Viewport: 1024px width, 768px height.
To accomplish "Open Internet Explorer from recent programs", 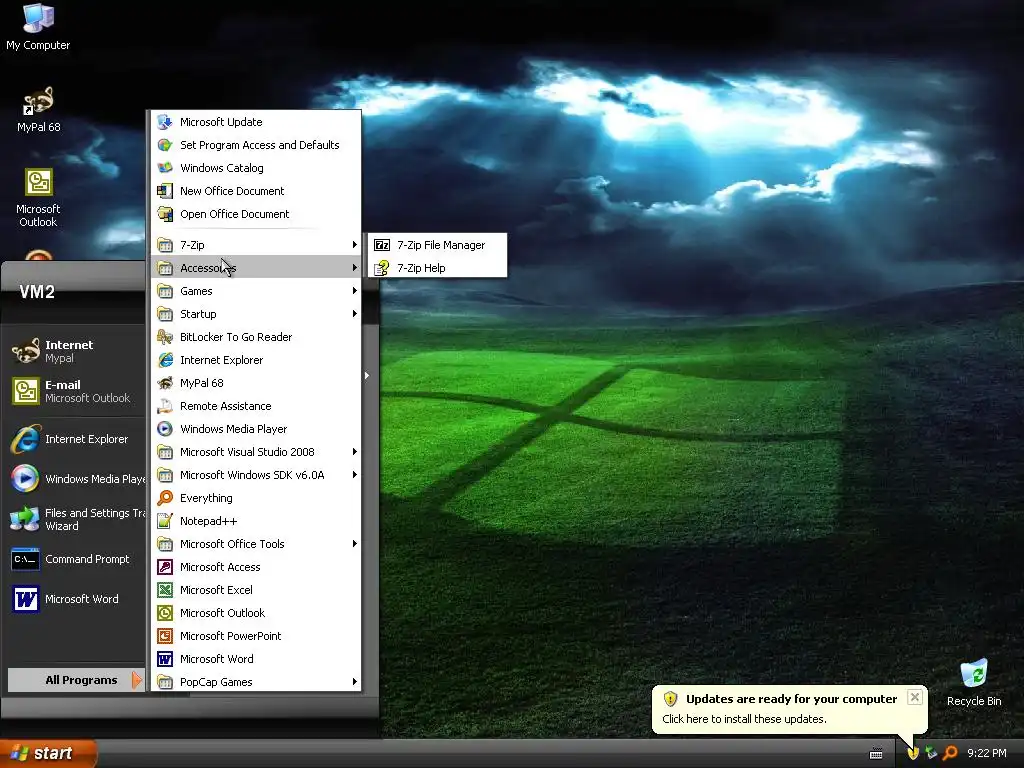I will [75, 439].
